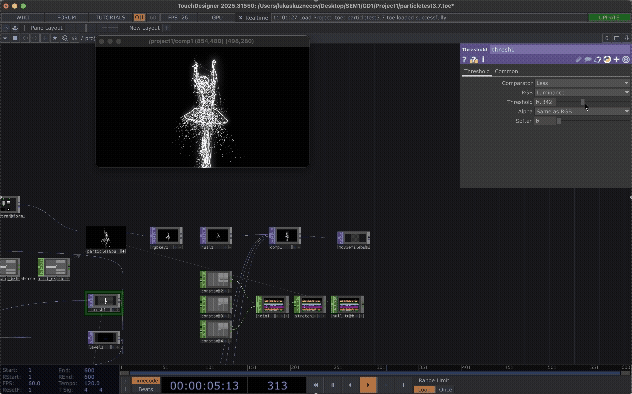This screenshot has width=632, height=394.
Task: Open operator help question mark icon
Action: point(464,60)
